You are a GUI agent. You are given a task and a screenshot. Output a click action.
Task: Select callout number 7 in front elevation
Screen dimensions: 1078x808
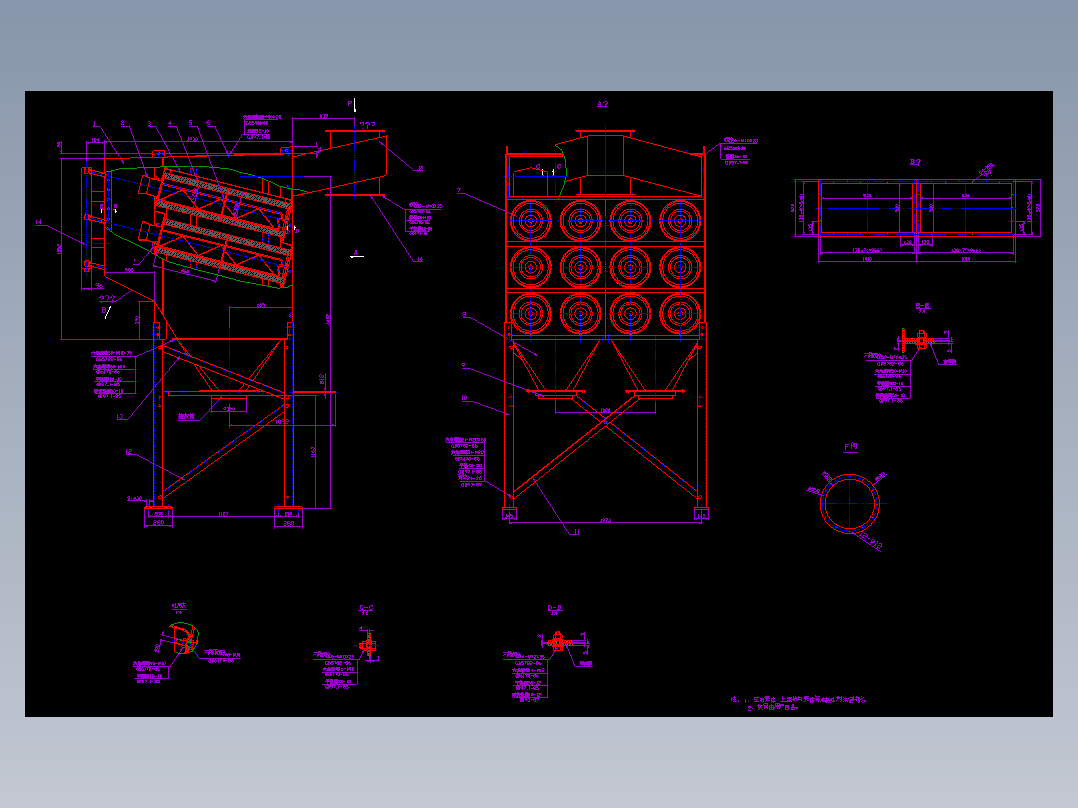click(459, 190)
